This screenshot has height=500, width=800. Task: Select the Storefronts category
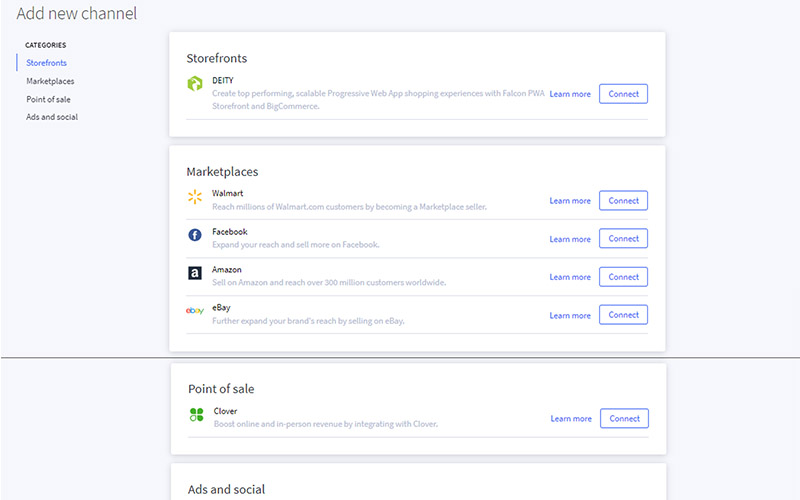[x=46, y=63]
